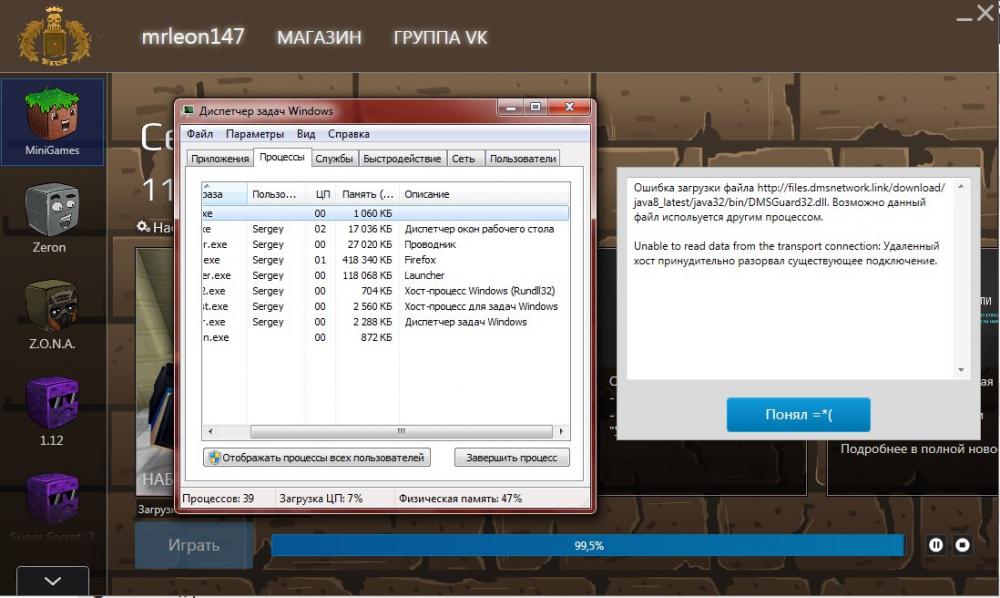Select Хост-процесс Windows (Rundll32) row
The image size is (1000, 598).
(385, 291)
